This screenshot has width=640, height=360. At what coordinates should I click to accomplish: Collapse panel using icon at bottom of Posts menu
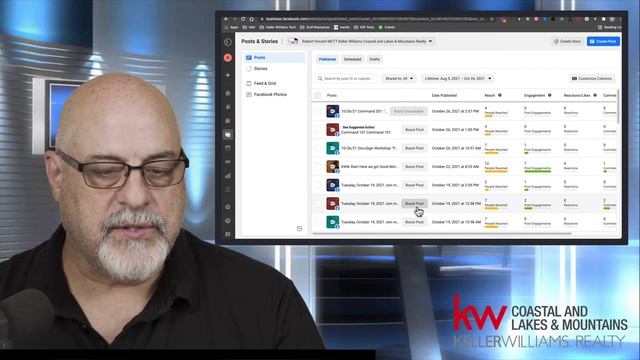tap(299, 229)
